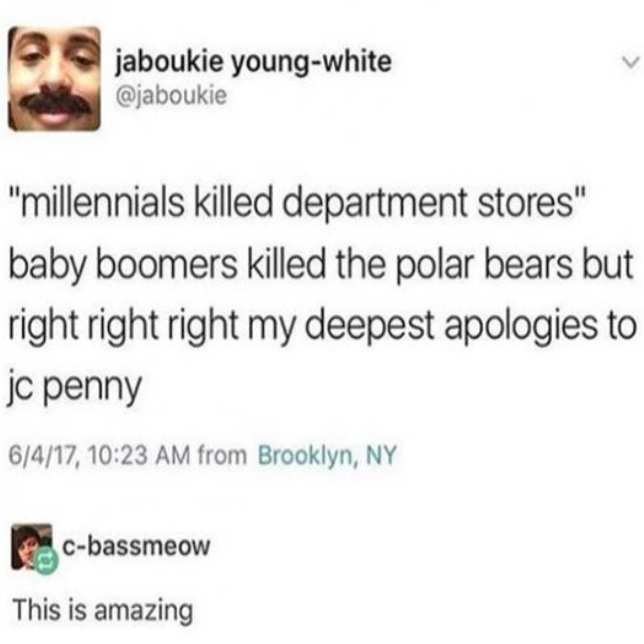Click the 10:23 AM time text
644x644 pixels.
138,455
